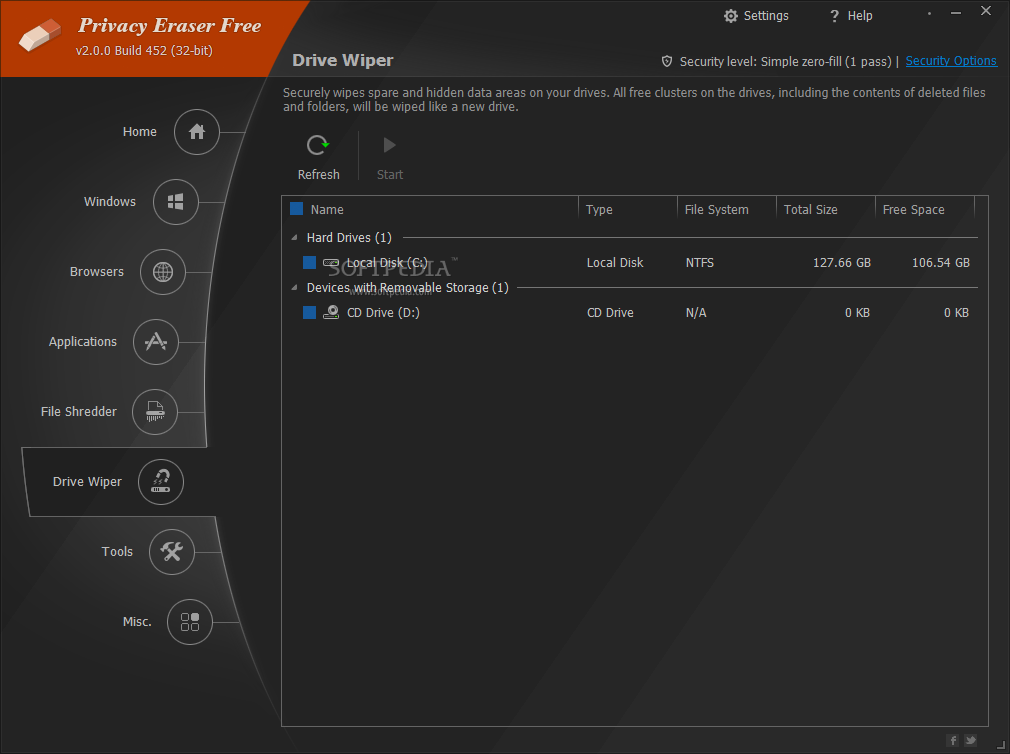Open the Security Options link
This screenshot has width=1010, height=754.
click(951, 61)
